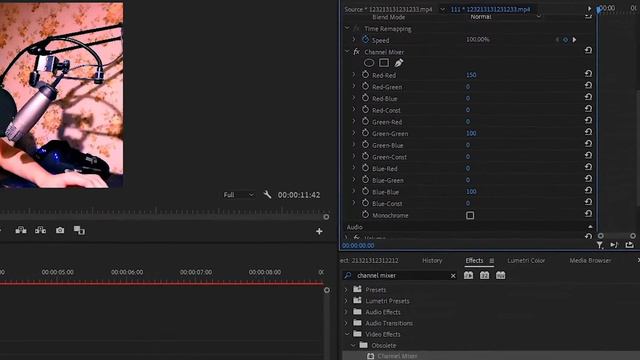This screenshot has width=640, height=360.
Task: Click program monitor timecode 00:00:11:42
Action: [299, 195]
